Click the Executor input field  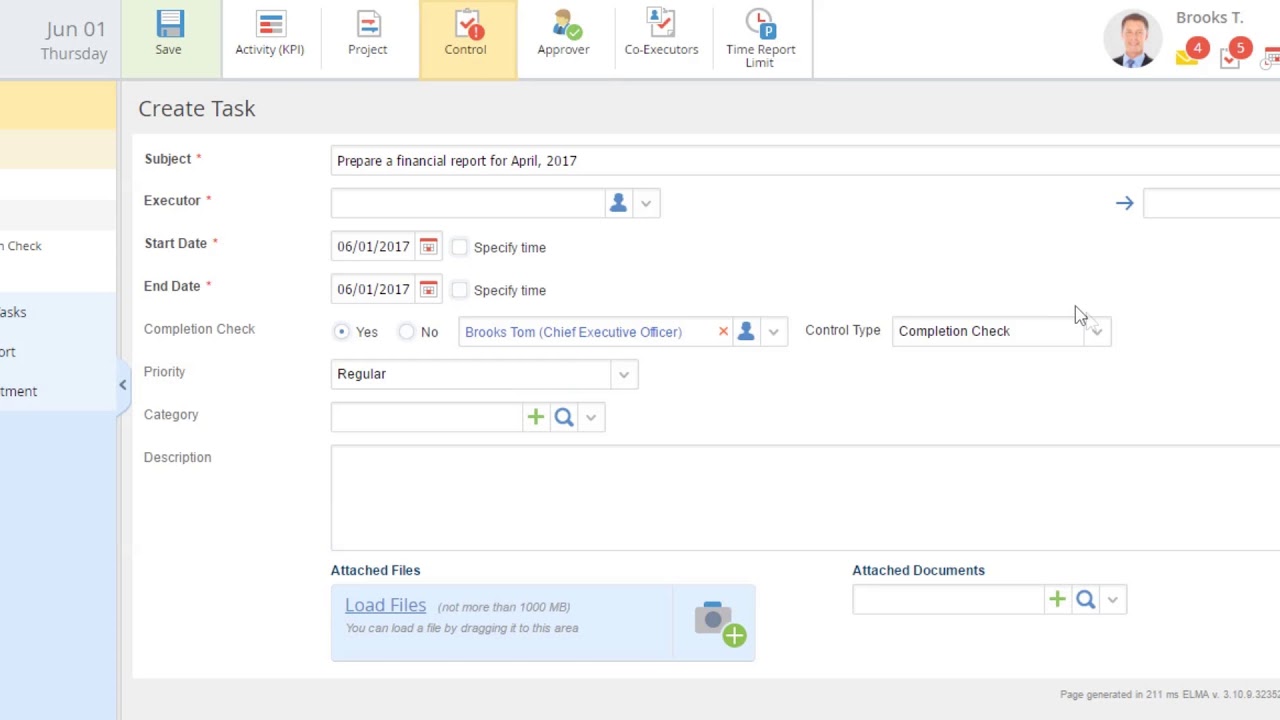(468, 203)
